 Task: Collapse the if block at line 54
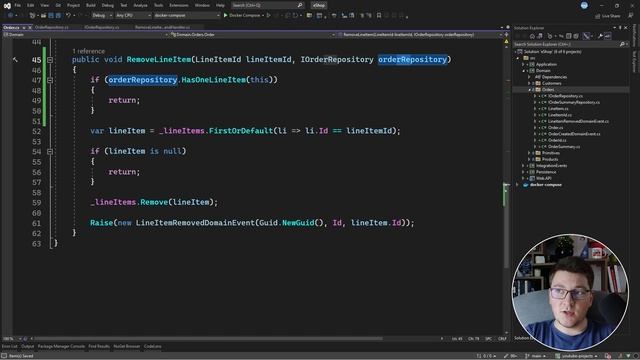click(x=50, y=152)
